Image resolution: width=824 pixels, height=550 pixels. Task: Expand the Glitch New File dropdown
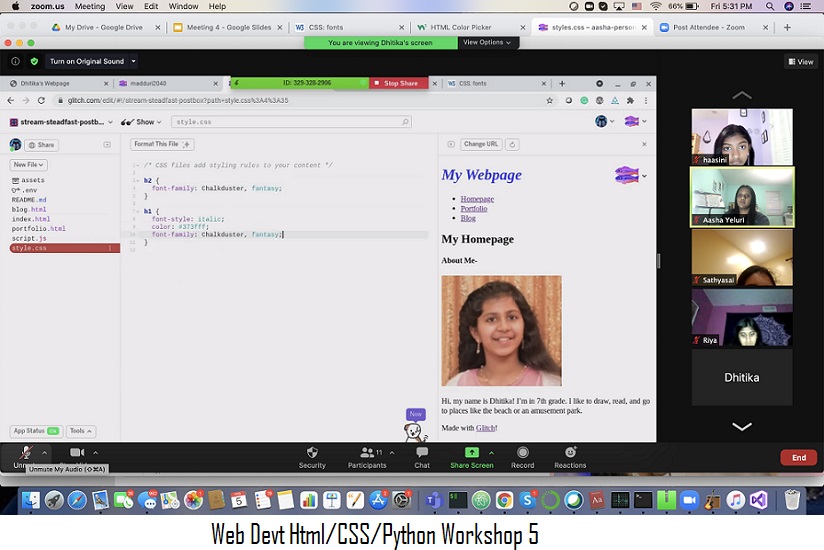tap(28, 164)
